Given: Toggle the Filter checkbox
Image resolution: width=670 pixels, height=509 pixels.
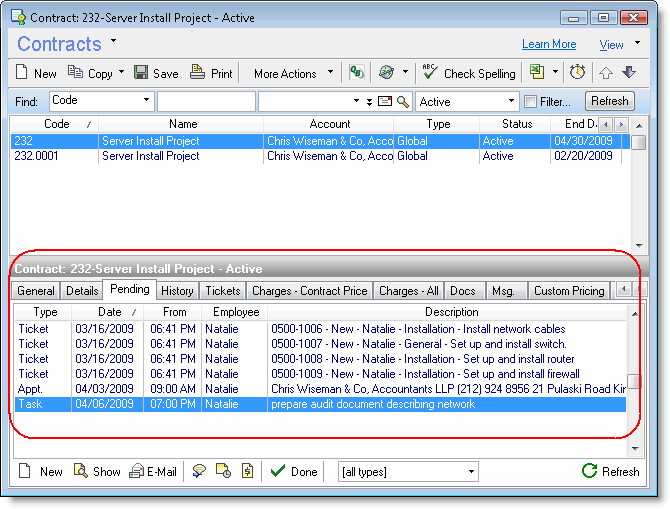Looking at the screenshot, I should click(x=531, y=102).
